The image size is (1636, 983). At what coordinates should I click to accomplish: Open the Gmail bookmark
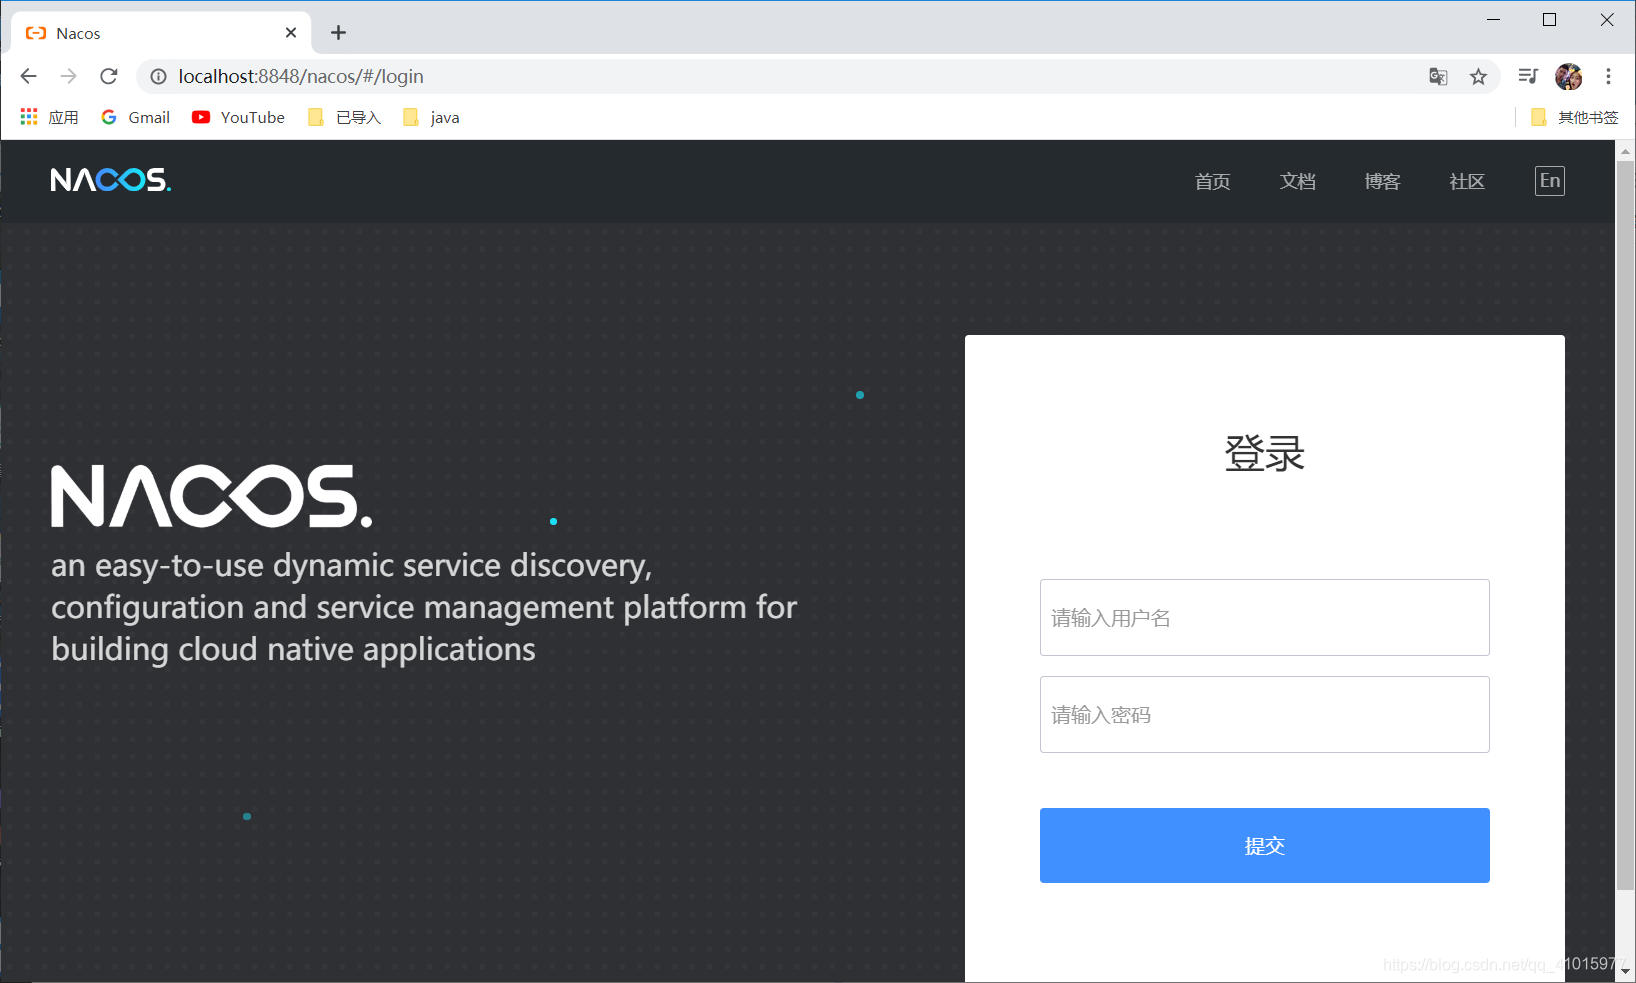[135, 117]
